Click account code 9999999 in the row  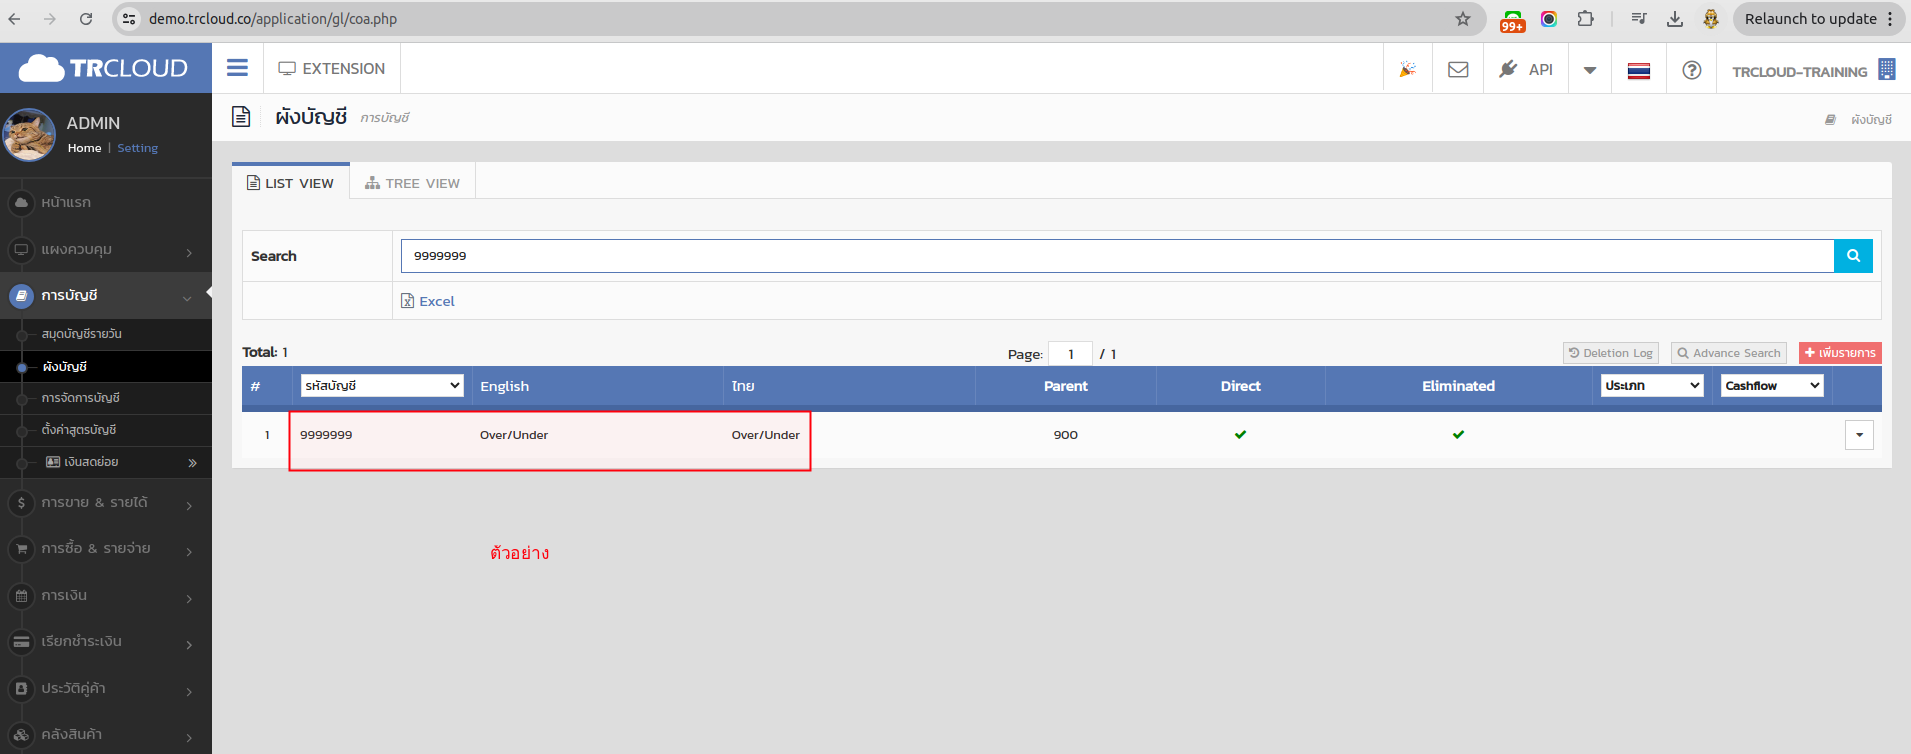tap(326, 435)
